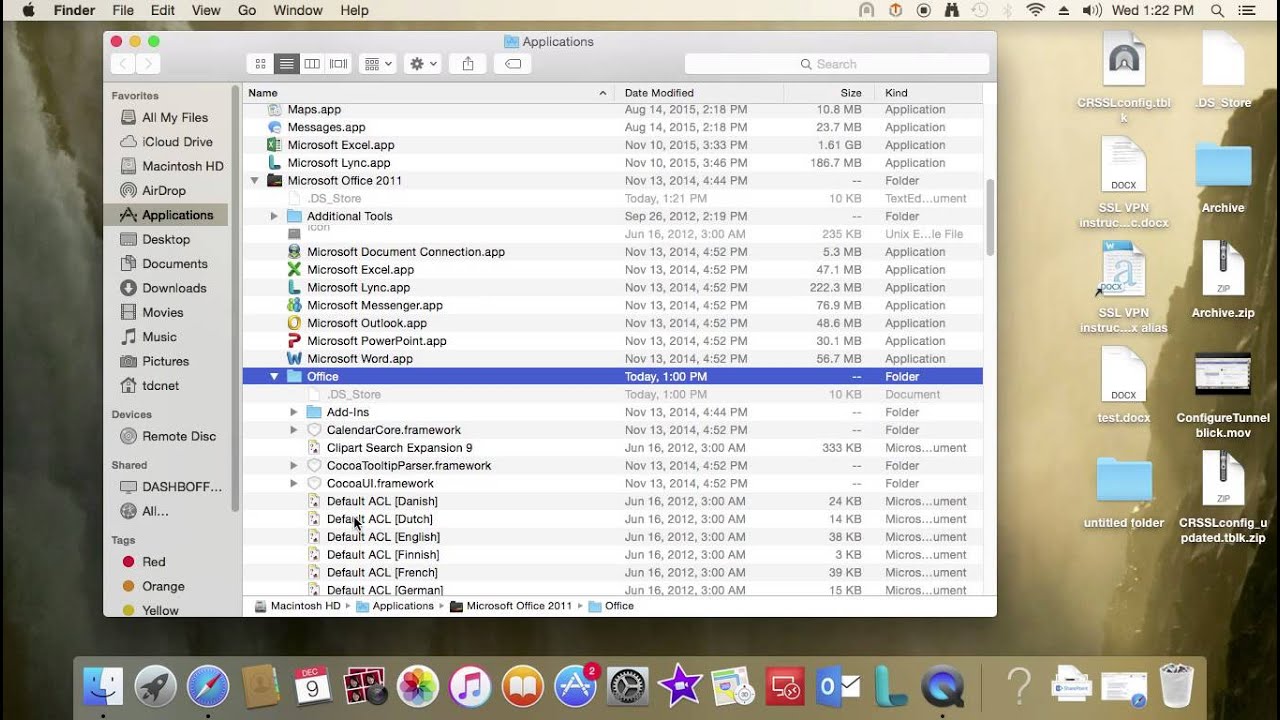Open the Window menu
Image resolution: width=1280 pixels, height=720 pixels.
coord(298,10)
